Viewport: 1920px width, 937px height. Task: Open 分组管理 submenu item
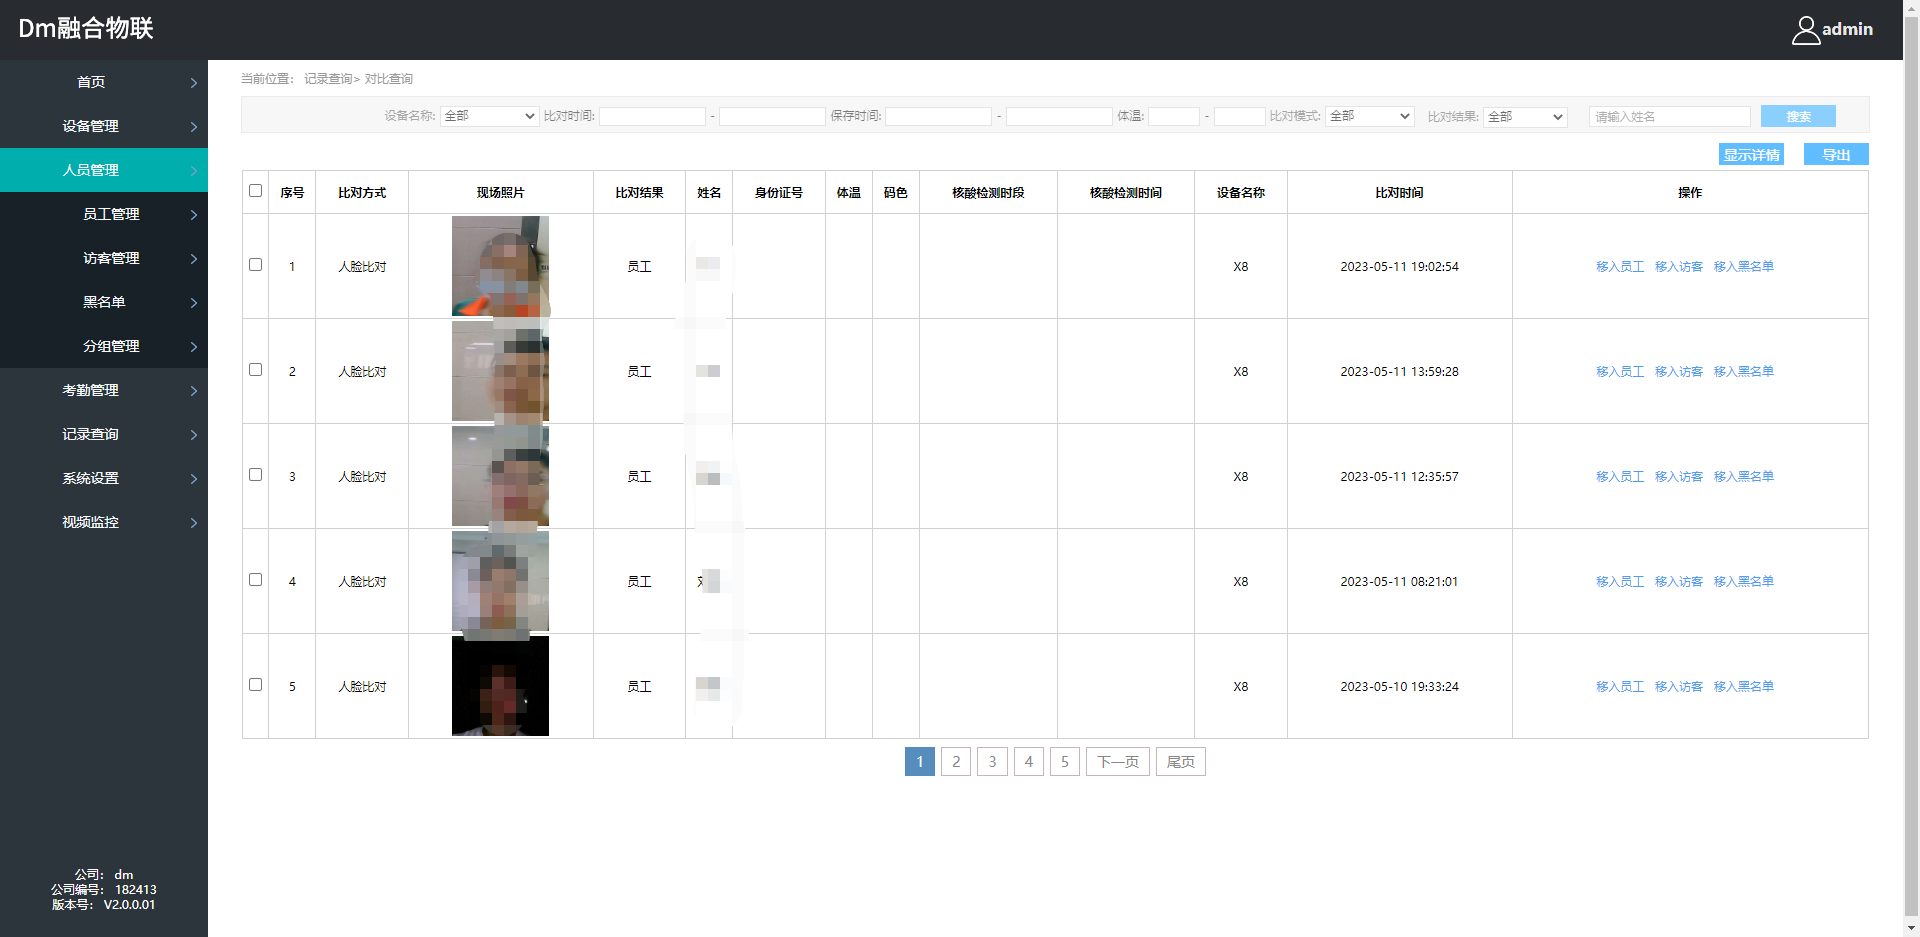pyautogui.click(x=111, y=346)
